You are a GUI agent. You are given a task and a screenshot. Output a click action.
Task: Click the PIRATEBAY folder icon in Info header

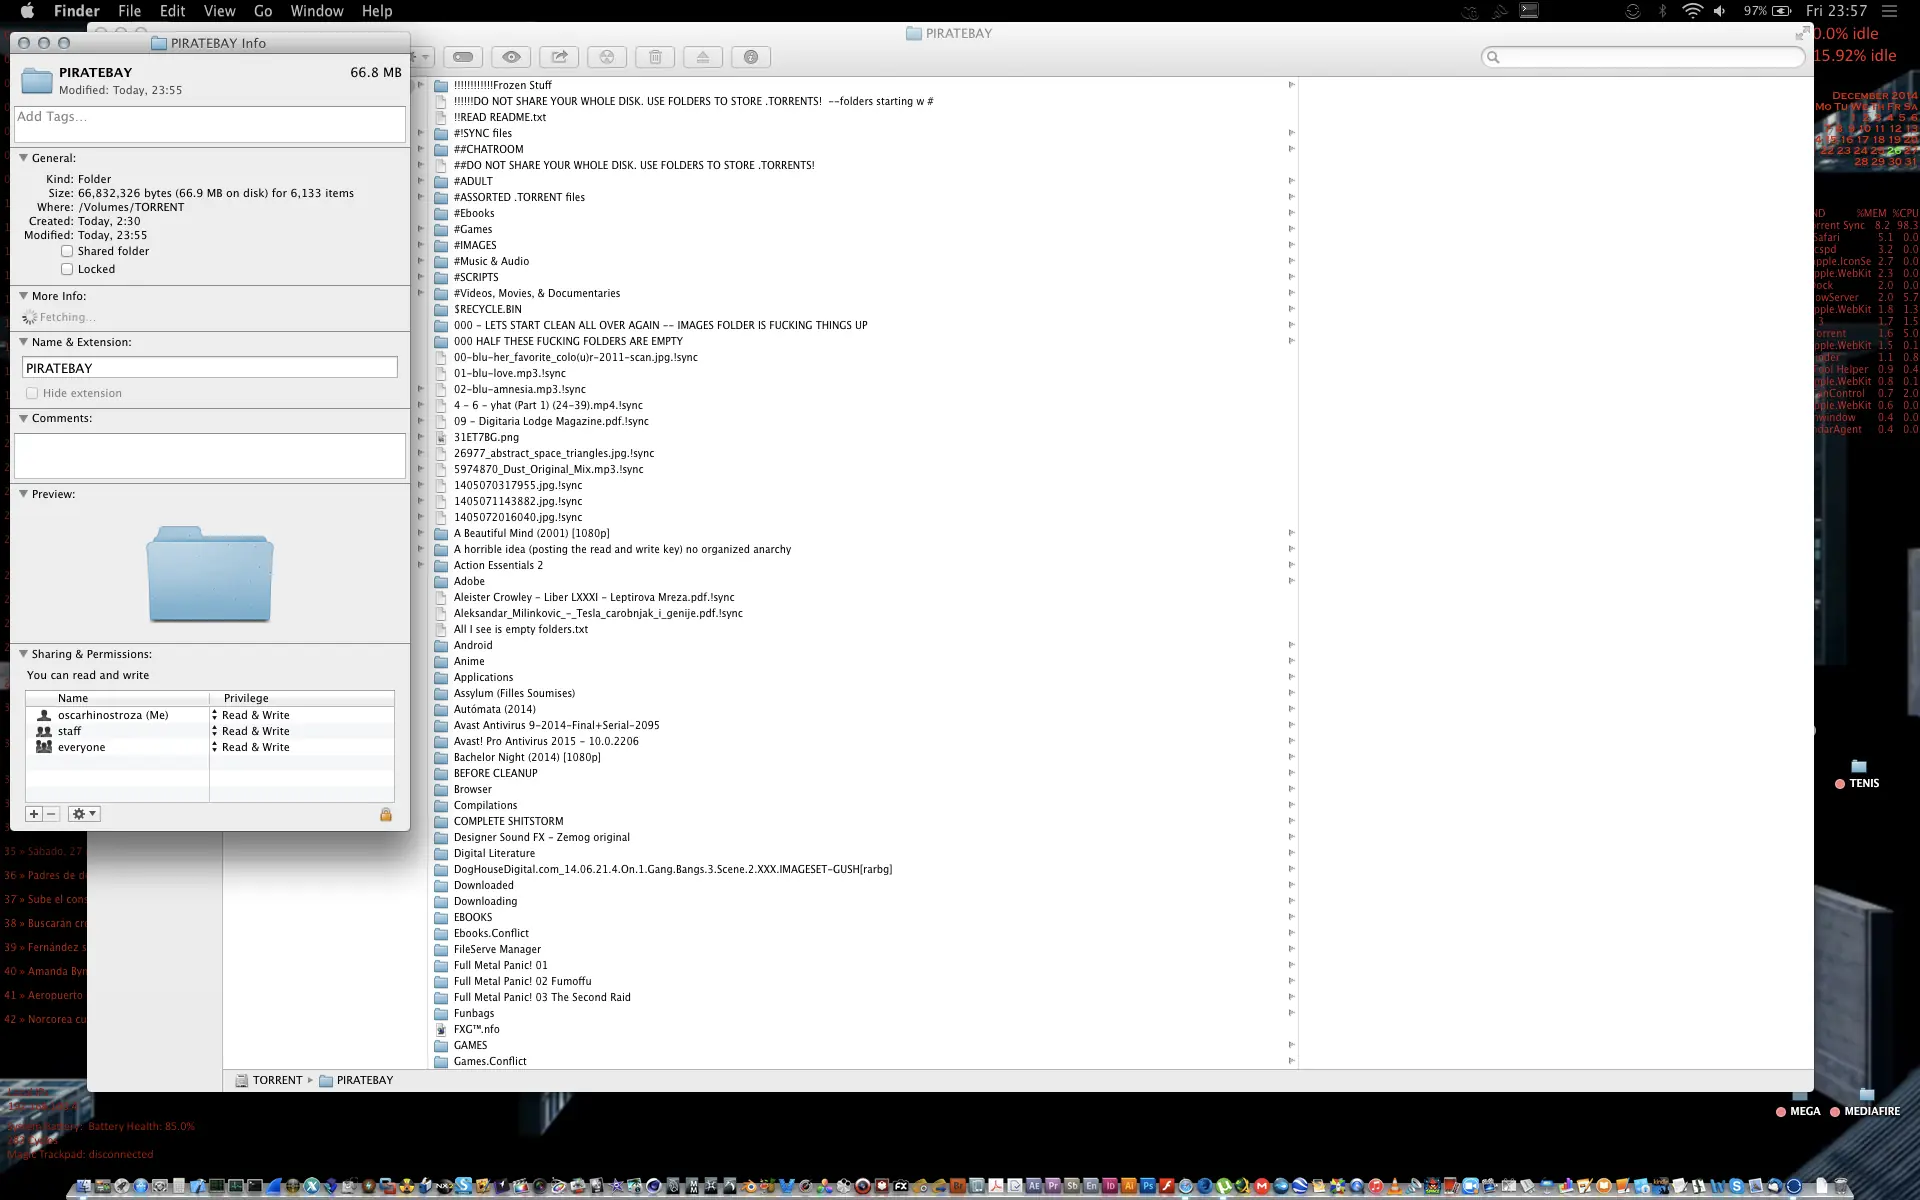tap(37, 80)
